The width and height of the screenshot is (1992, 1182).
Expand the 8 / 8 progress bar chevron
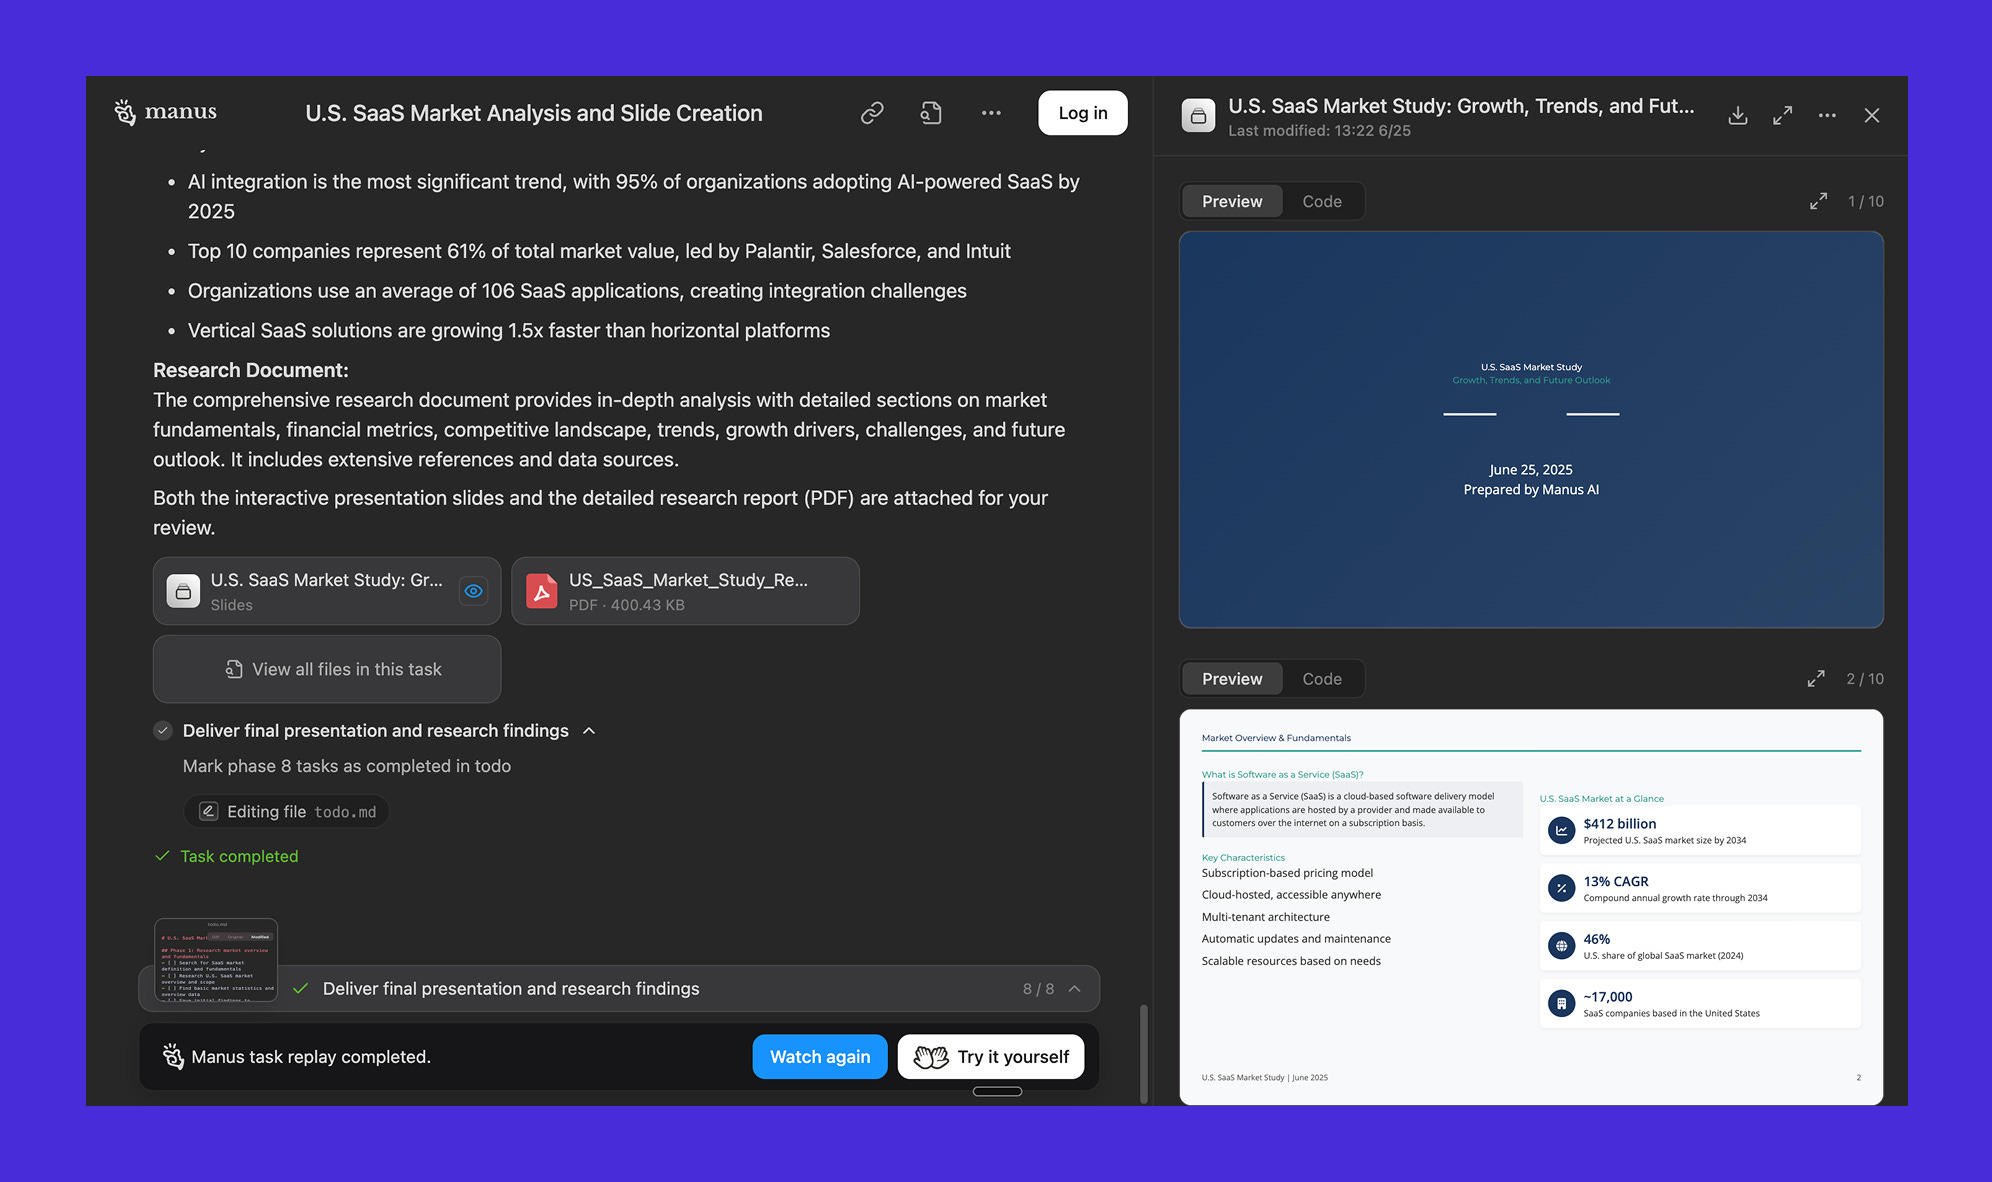(x=1075, y=989)
